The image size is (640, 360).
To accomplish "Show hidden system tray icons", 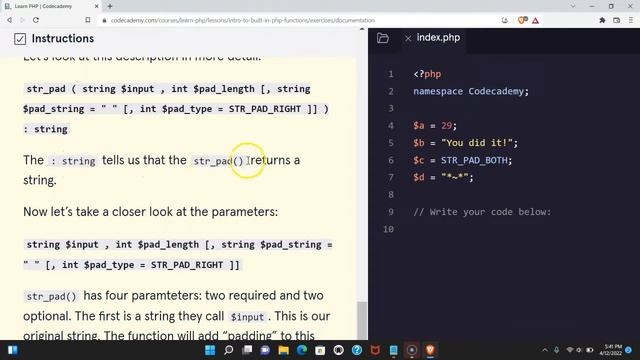I will pyautogui.click(x=545, y=350).
